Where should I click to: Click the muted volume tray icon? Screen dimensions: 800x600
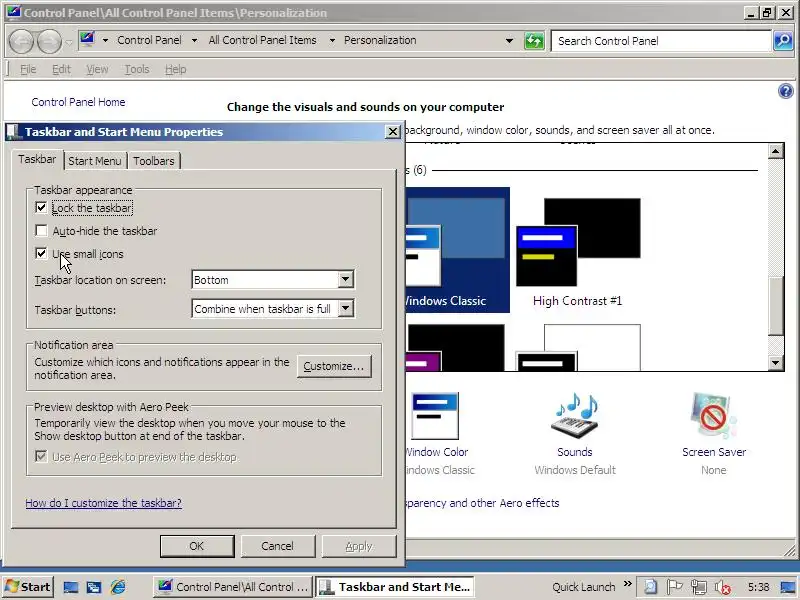tap(722, 587)
